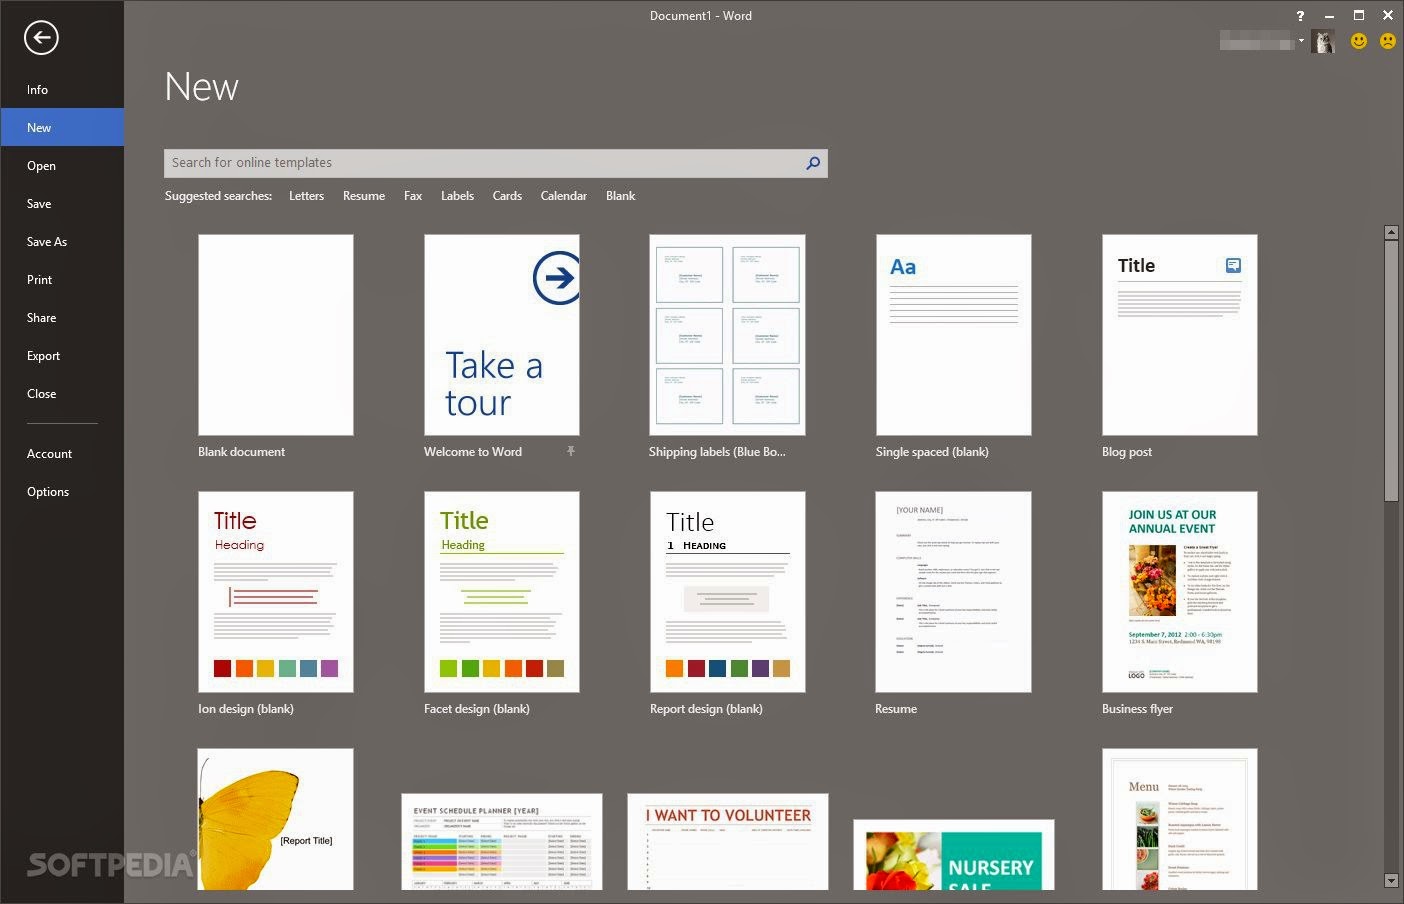This screenshot has width=1404, height=904.
Task: Search suggested term Cards
Action: [507, 196]
